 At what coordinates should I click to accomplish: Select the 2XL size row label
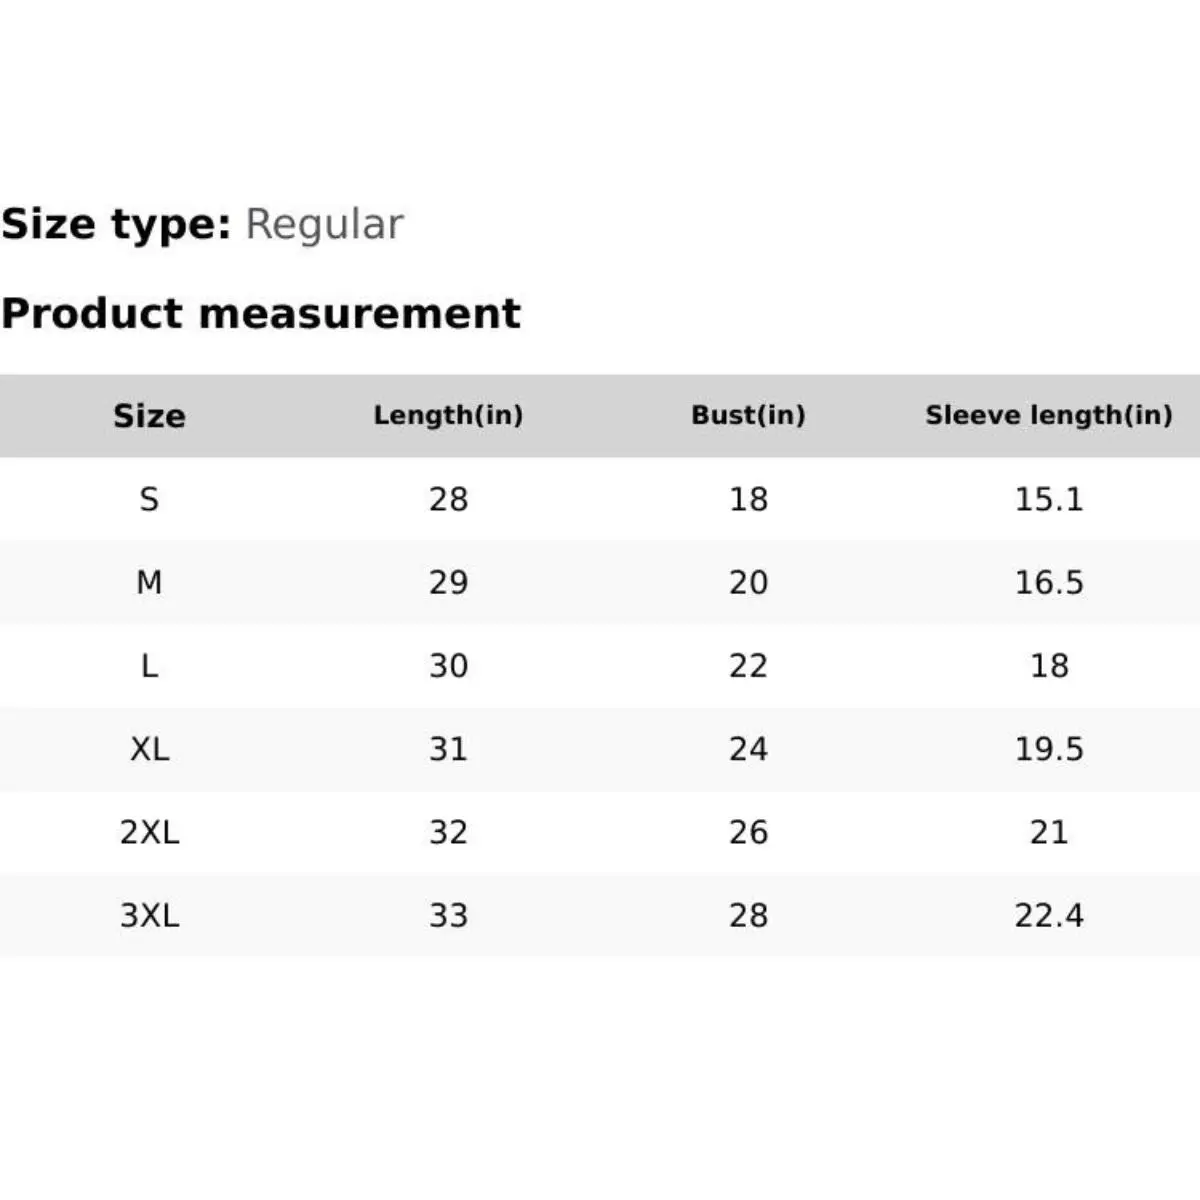point(149,832)
